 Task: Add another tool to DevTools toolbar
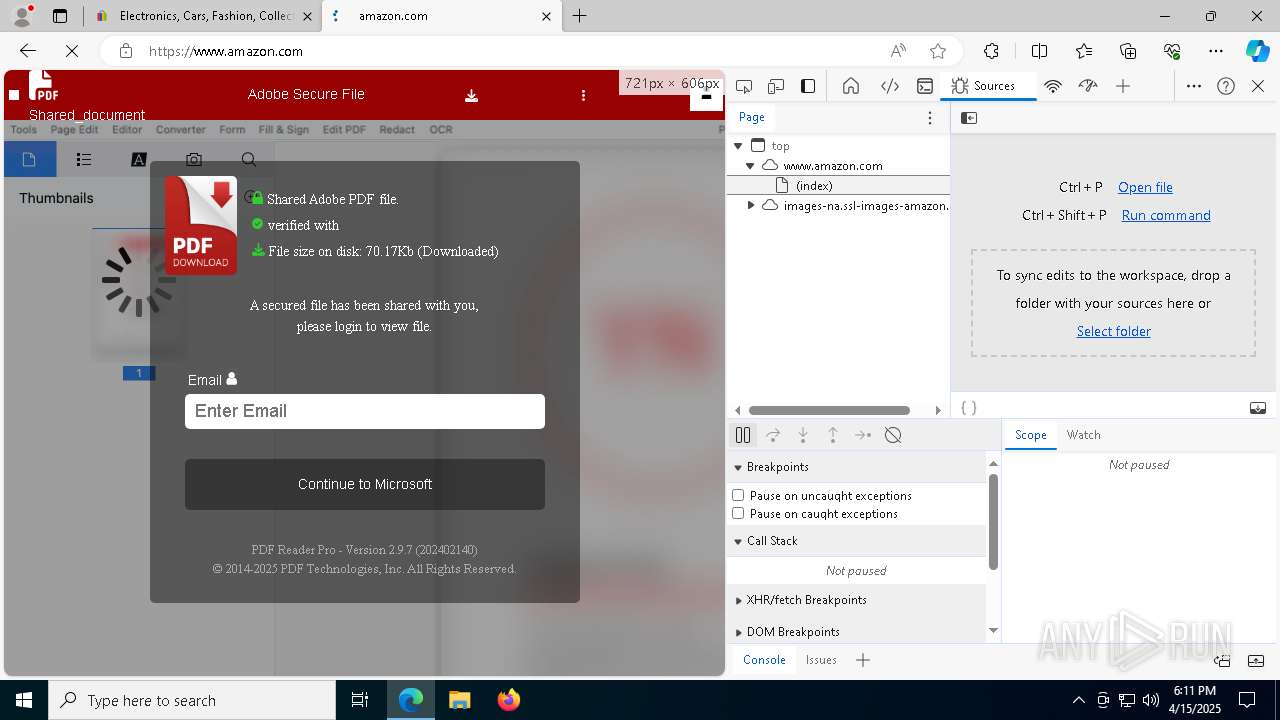(1123, 86)
